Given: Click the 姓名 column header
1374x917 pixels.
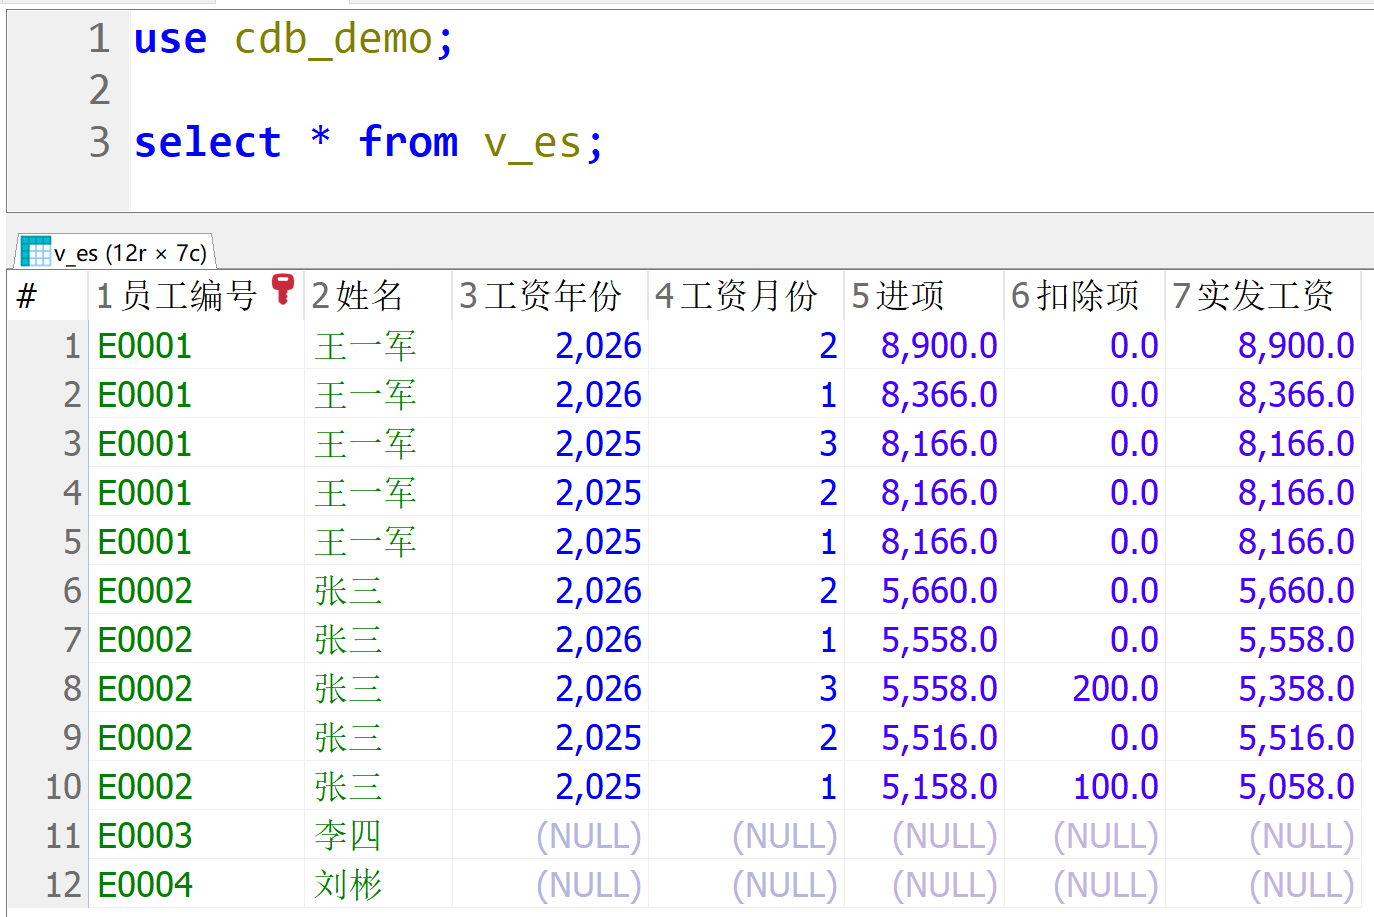Looking at the screenshot, I should 357,296.
